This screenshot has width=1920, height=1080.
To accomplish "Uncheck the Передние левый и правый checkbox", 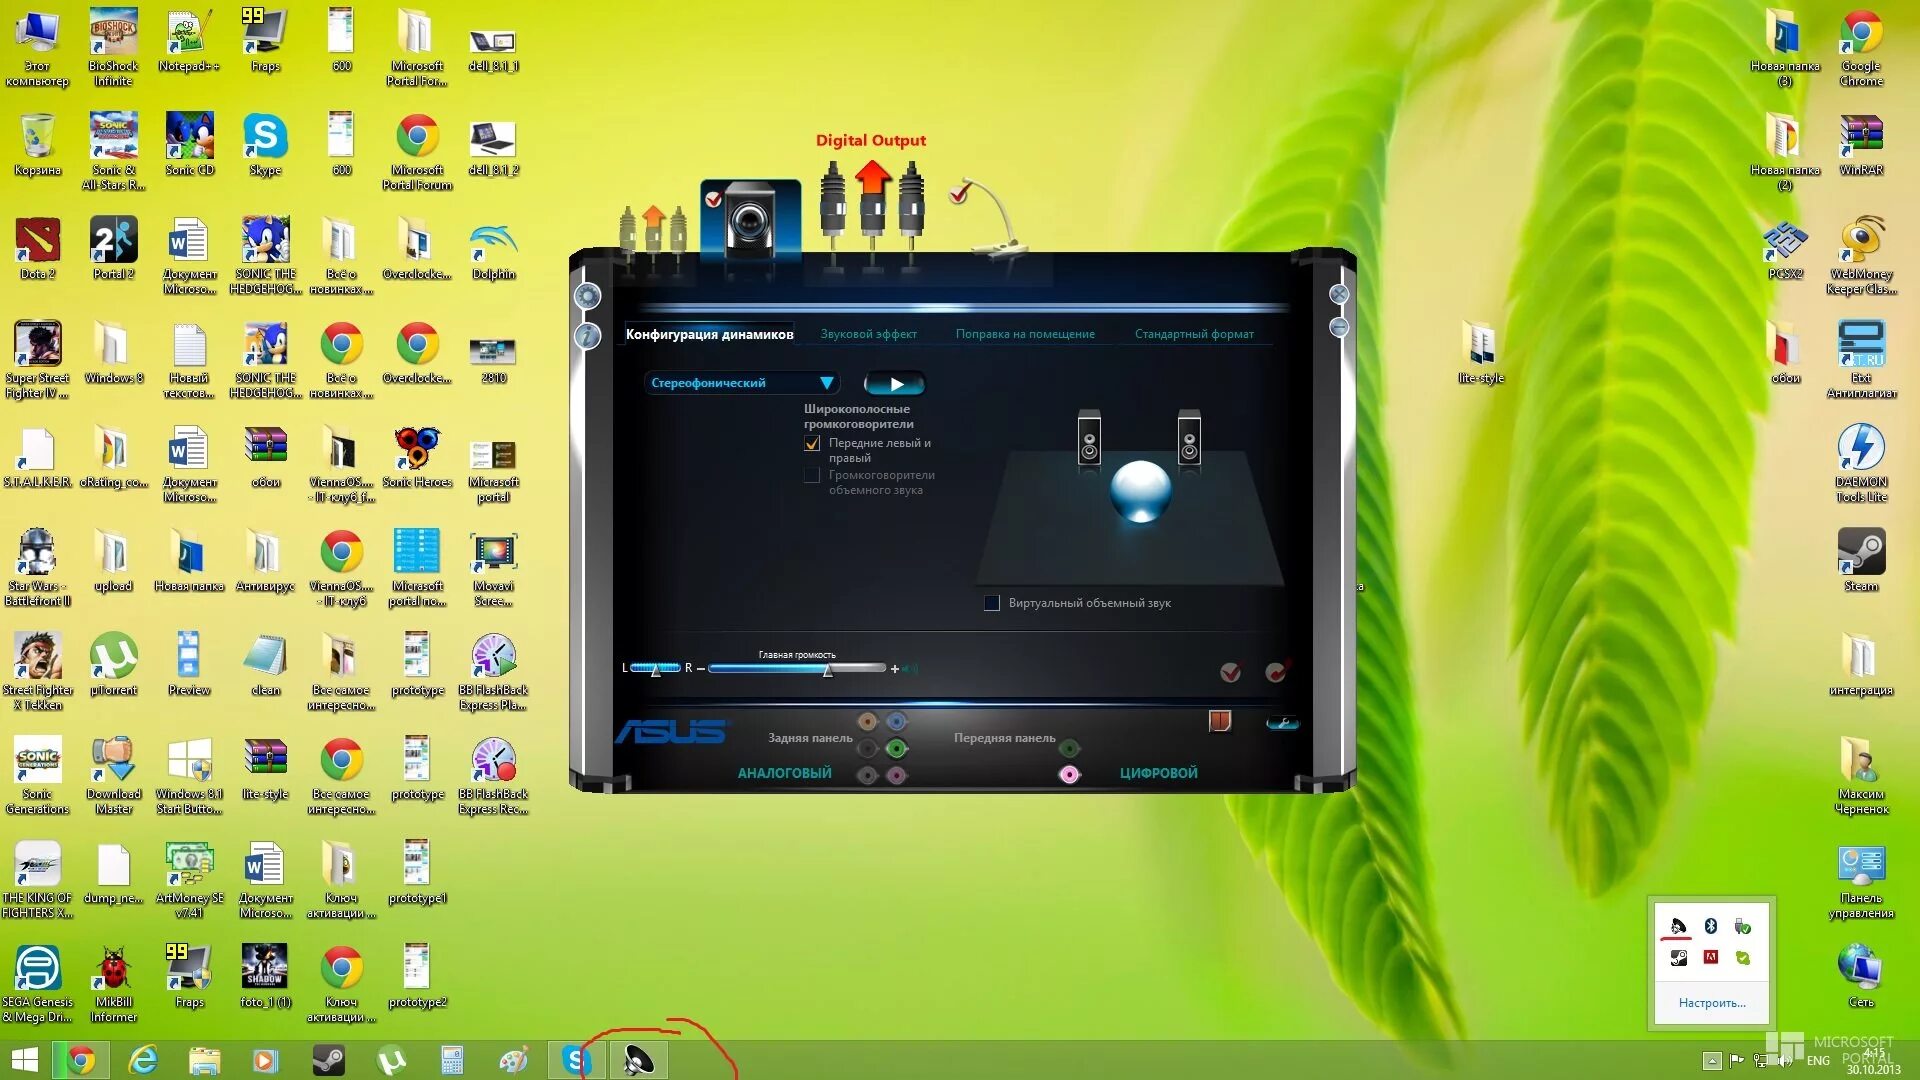I will click(x=812, y=443).
